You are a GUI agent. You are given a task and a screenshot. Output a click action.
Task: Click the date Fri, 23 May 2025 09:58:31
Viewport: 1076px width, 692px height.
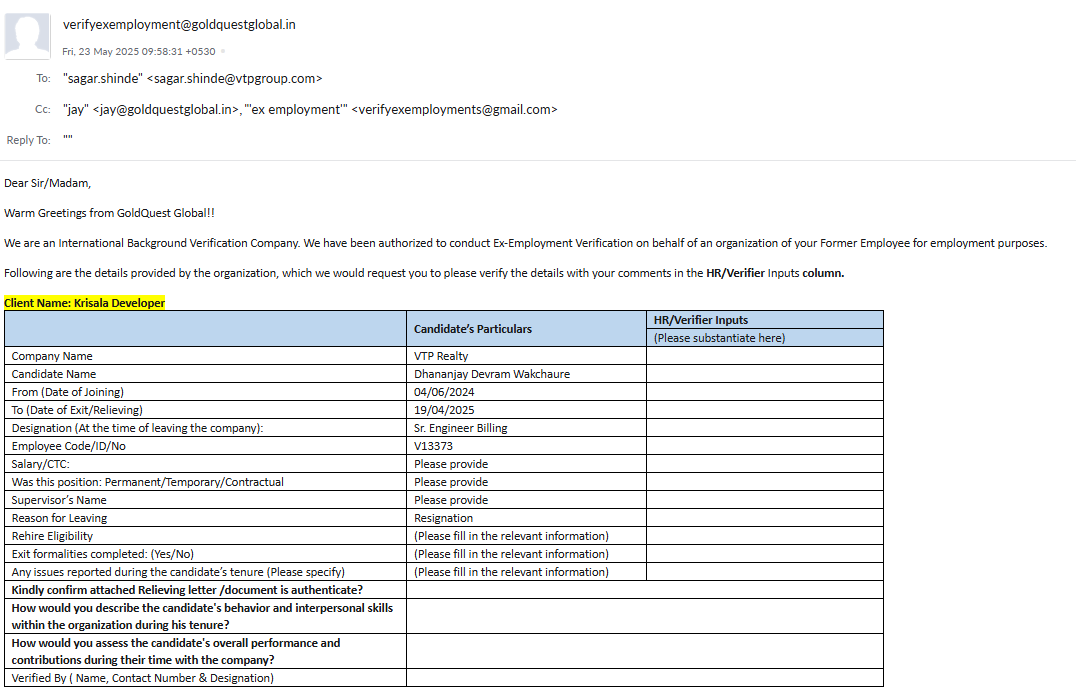pyautogui.click(x=139, y=51)
